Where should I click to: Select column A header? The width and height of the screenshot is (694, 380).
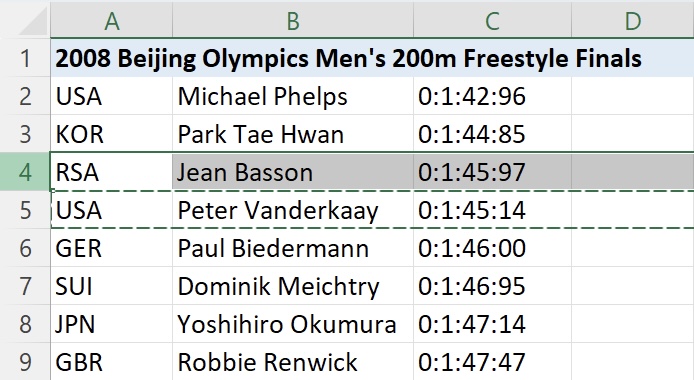pyautogui.click(x=112, y=19)
